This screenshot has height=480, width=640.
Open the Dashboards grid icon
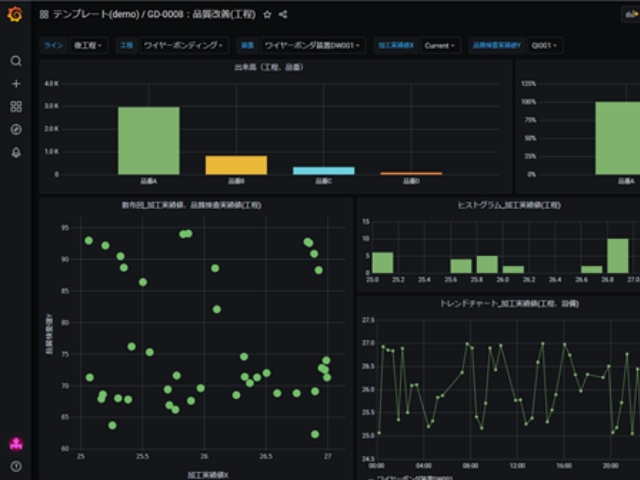[x=15, y=107]
